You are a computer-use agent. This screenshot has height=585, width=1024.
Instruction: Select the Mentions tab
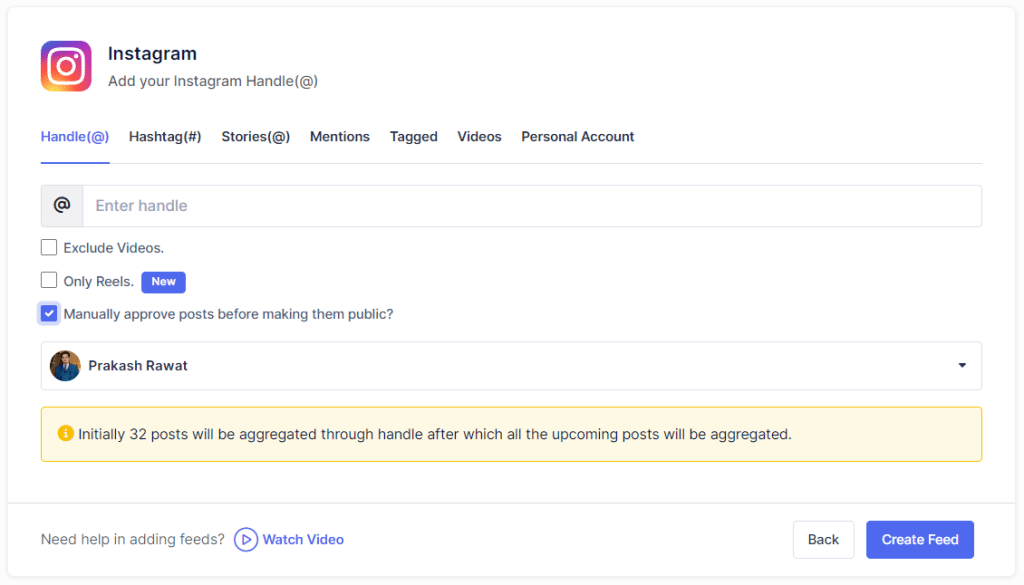pos(340,137)
